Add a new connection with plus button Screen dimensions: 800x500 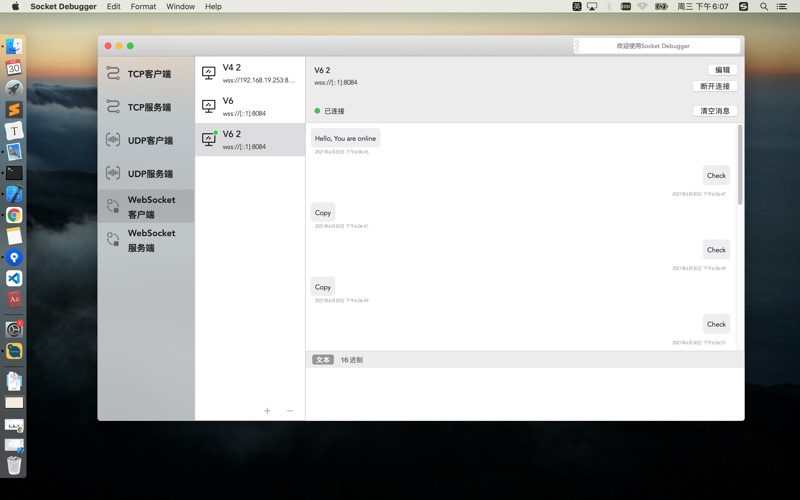click(x=267, y=411)
